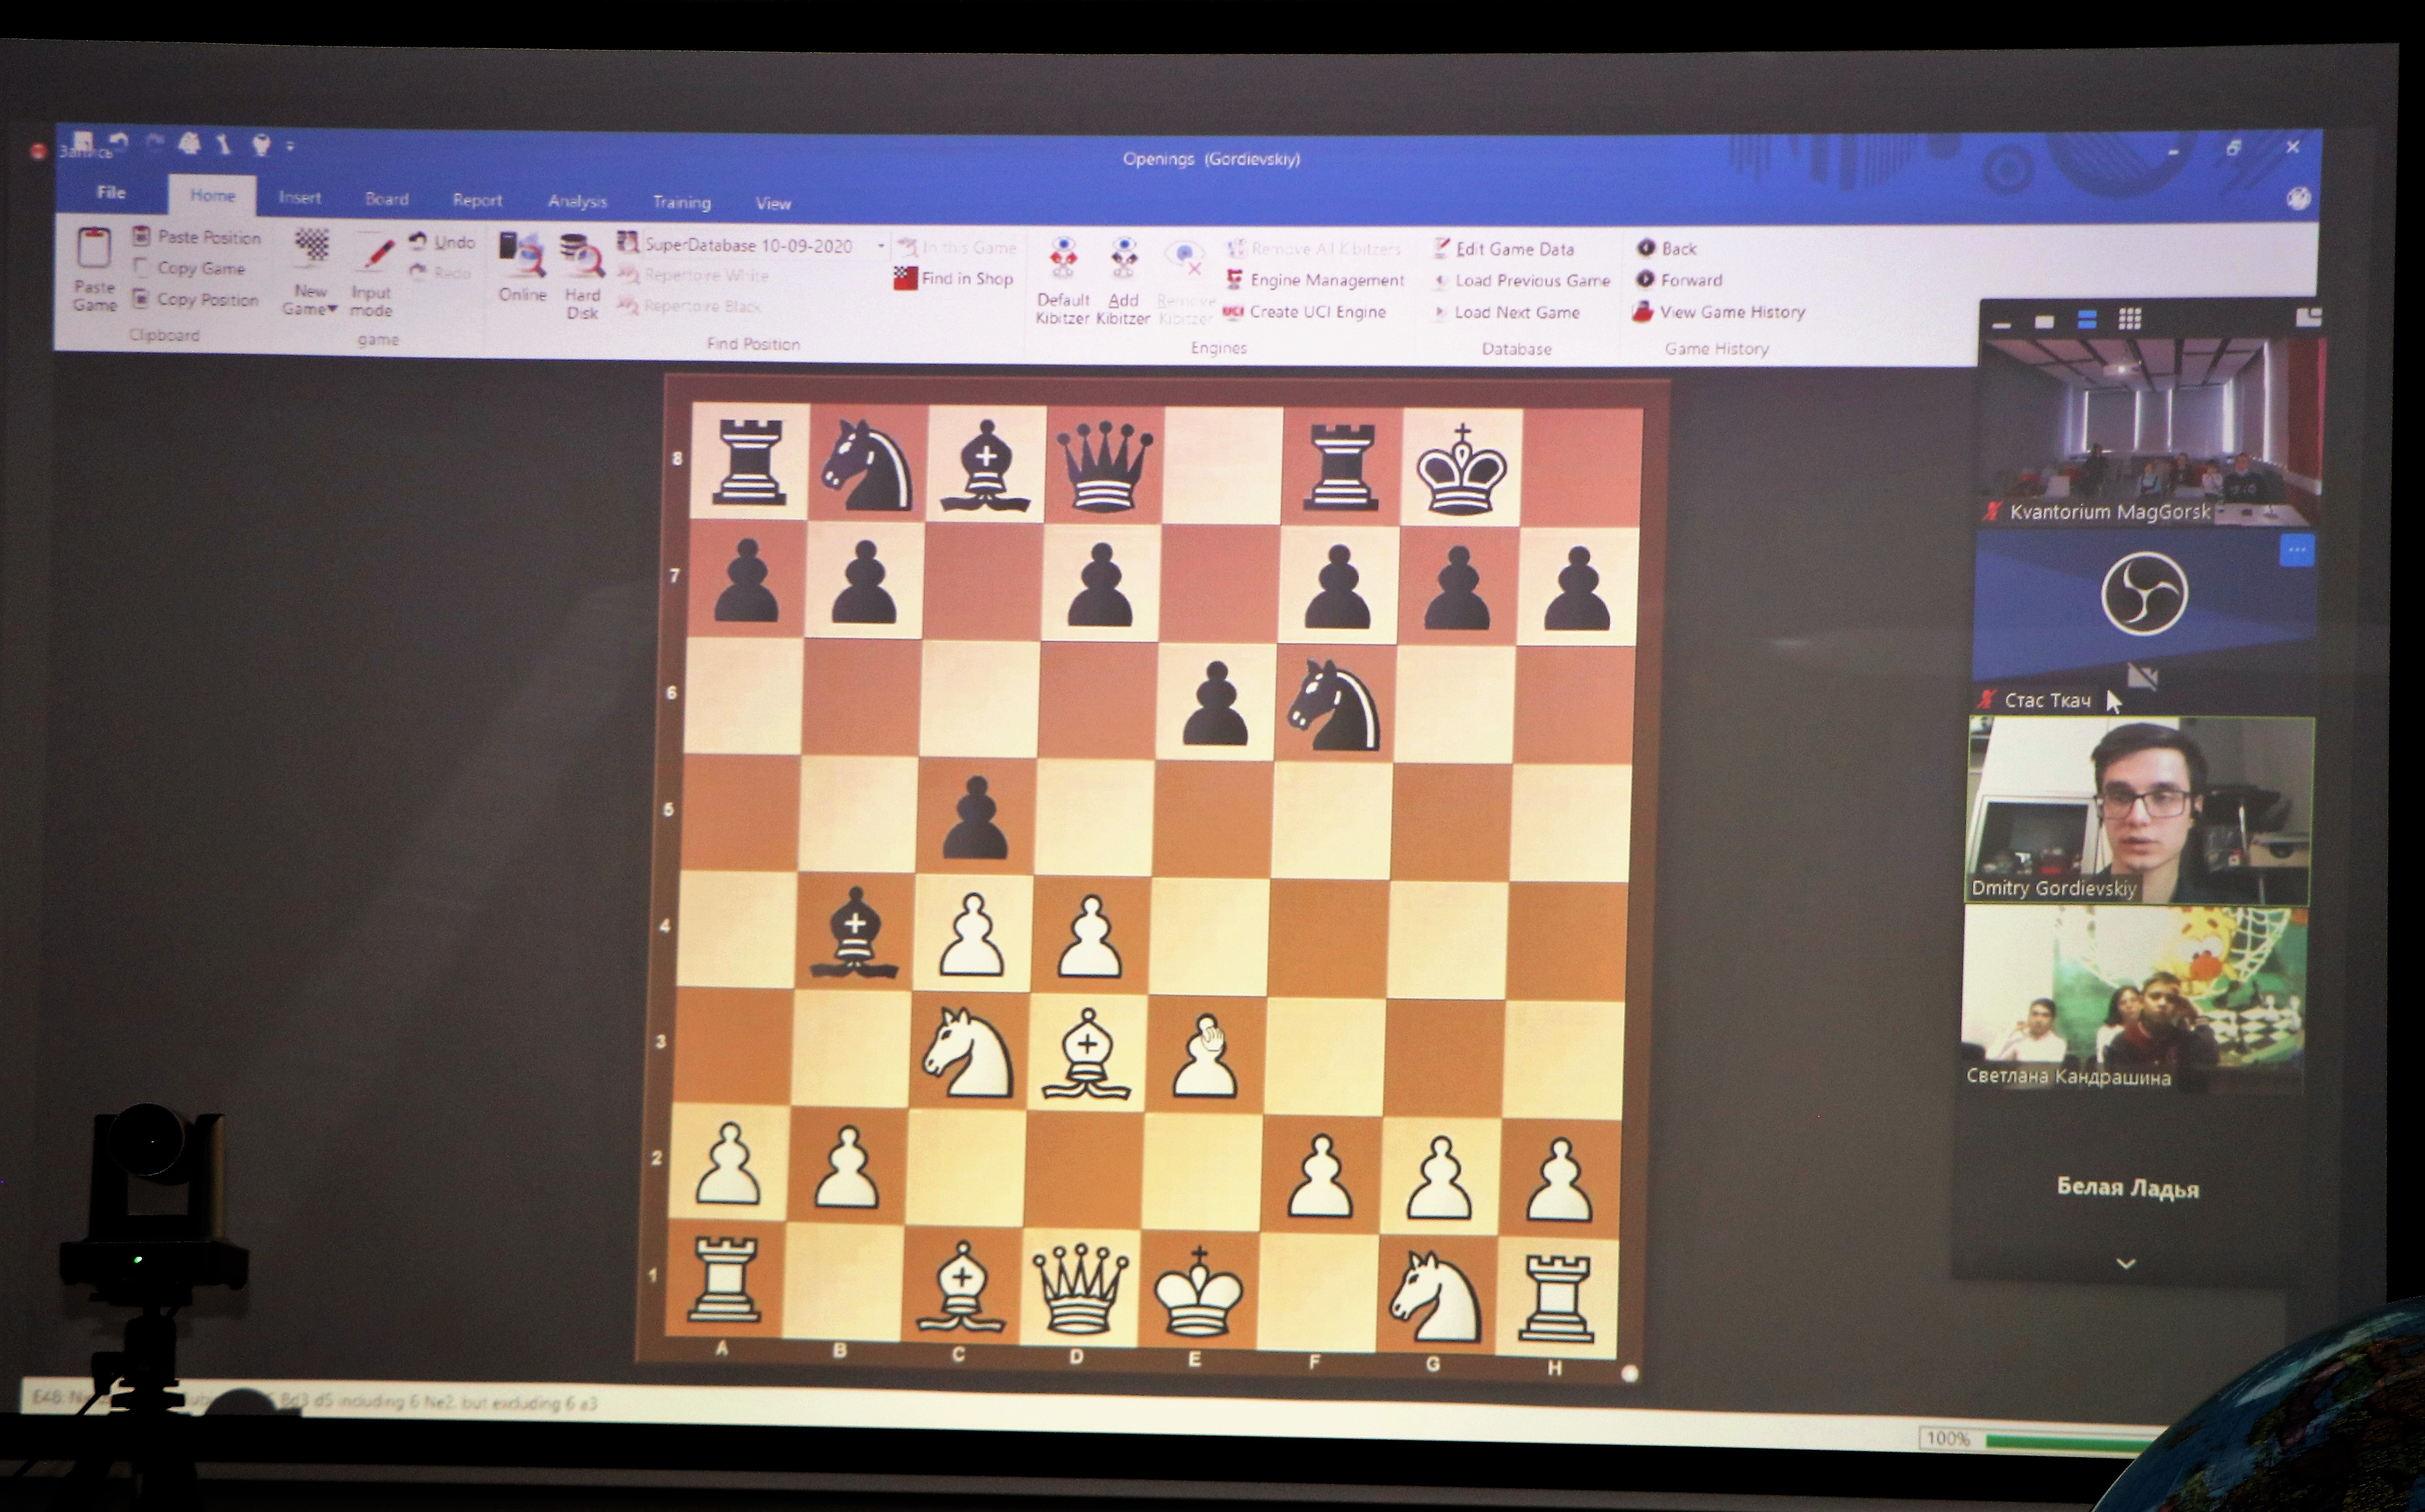The image size is (2425, 1512).
Task: Open the SuperDatabase 10-09-2020 reference dropdown
Action: coord(881,246)
